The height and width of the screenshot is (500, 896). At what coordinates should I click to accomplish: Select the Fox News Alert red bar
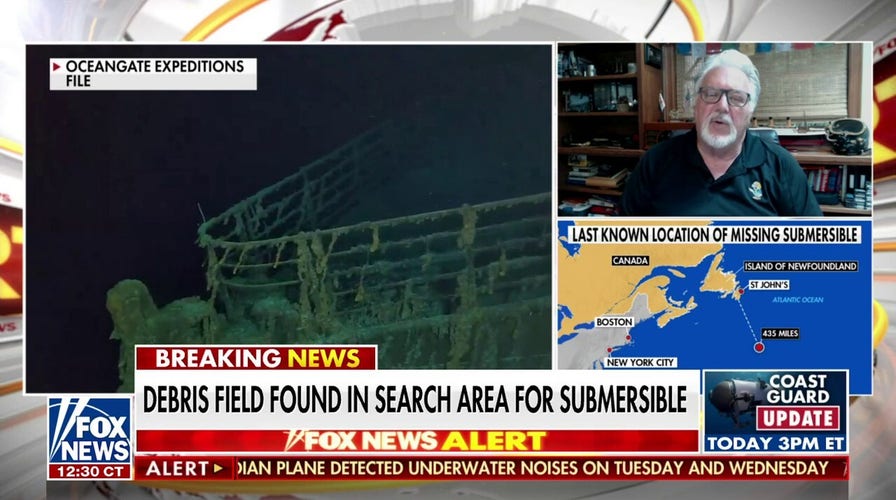click(417, 441)
